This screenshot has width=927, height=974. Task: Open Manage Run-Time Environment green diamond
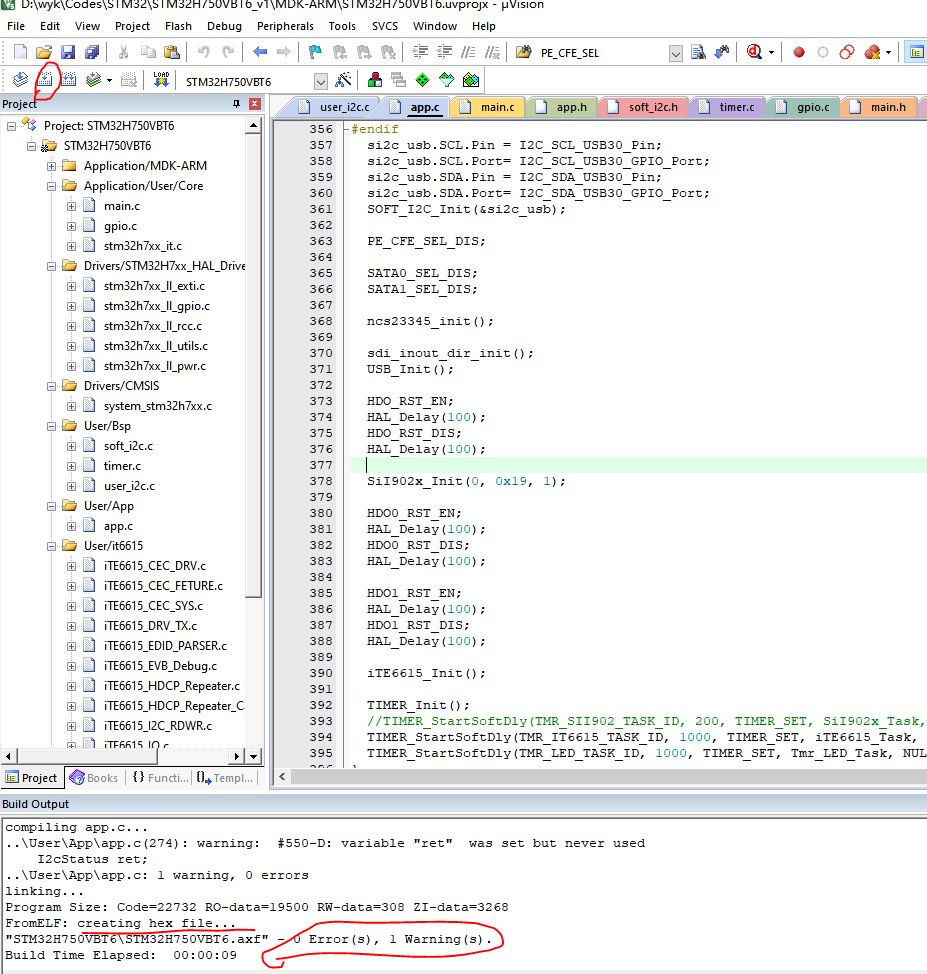[422, 80]
